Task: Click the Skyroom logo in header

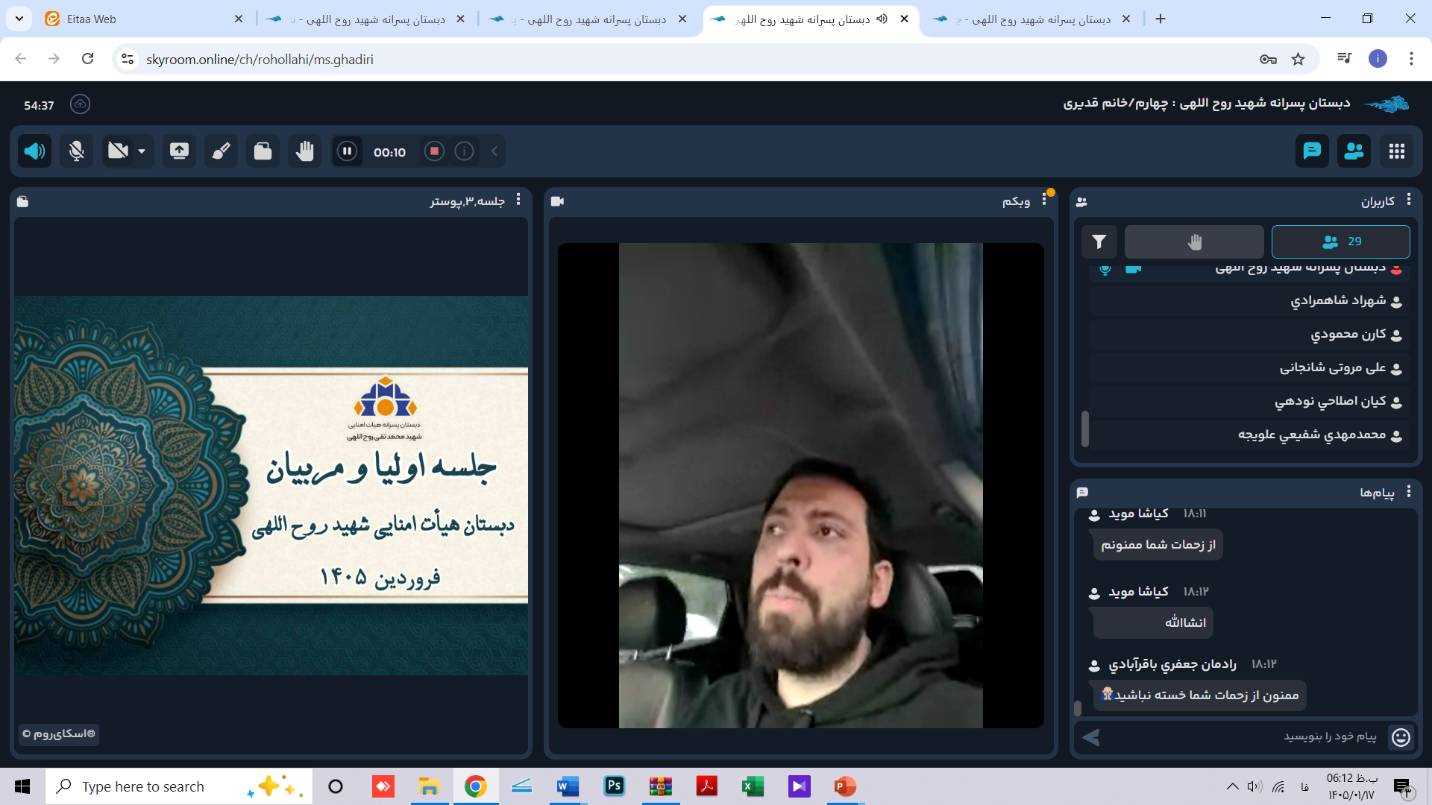Action: pos(1387,104)
